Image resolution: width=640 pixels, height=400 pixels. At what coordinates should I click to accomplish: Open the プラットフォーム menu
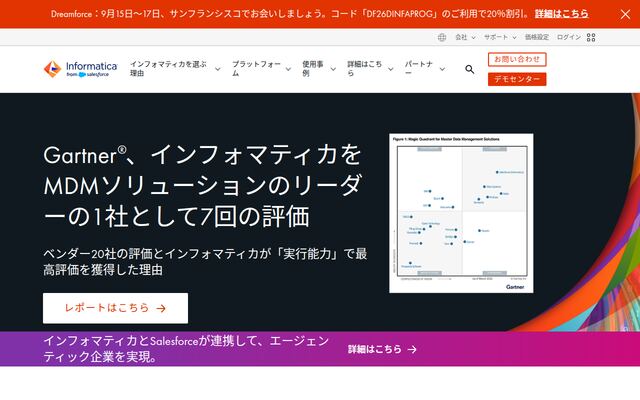[x=256, y=69]
